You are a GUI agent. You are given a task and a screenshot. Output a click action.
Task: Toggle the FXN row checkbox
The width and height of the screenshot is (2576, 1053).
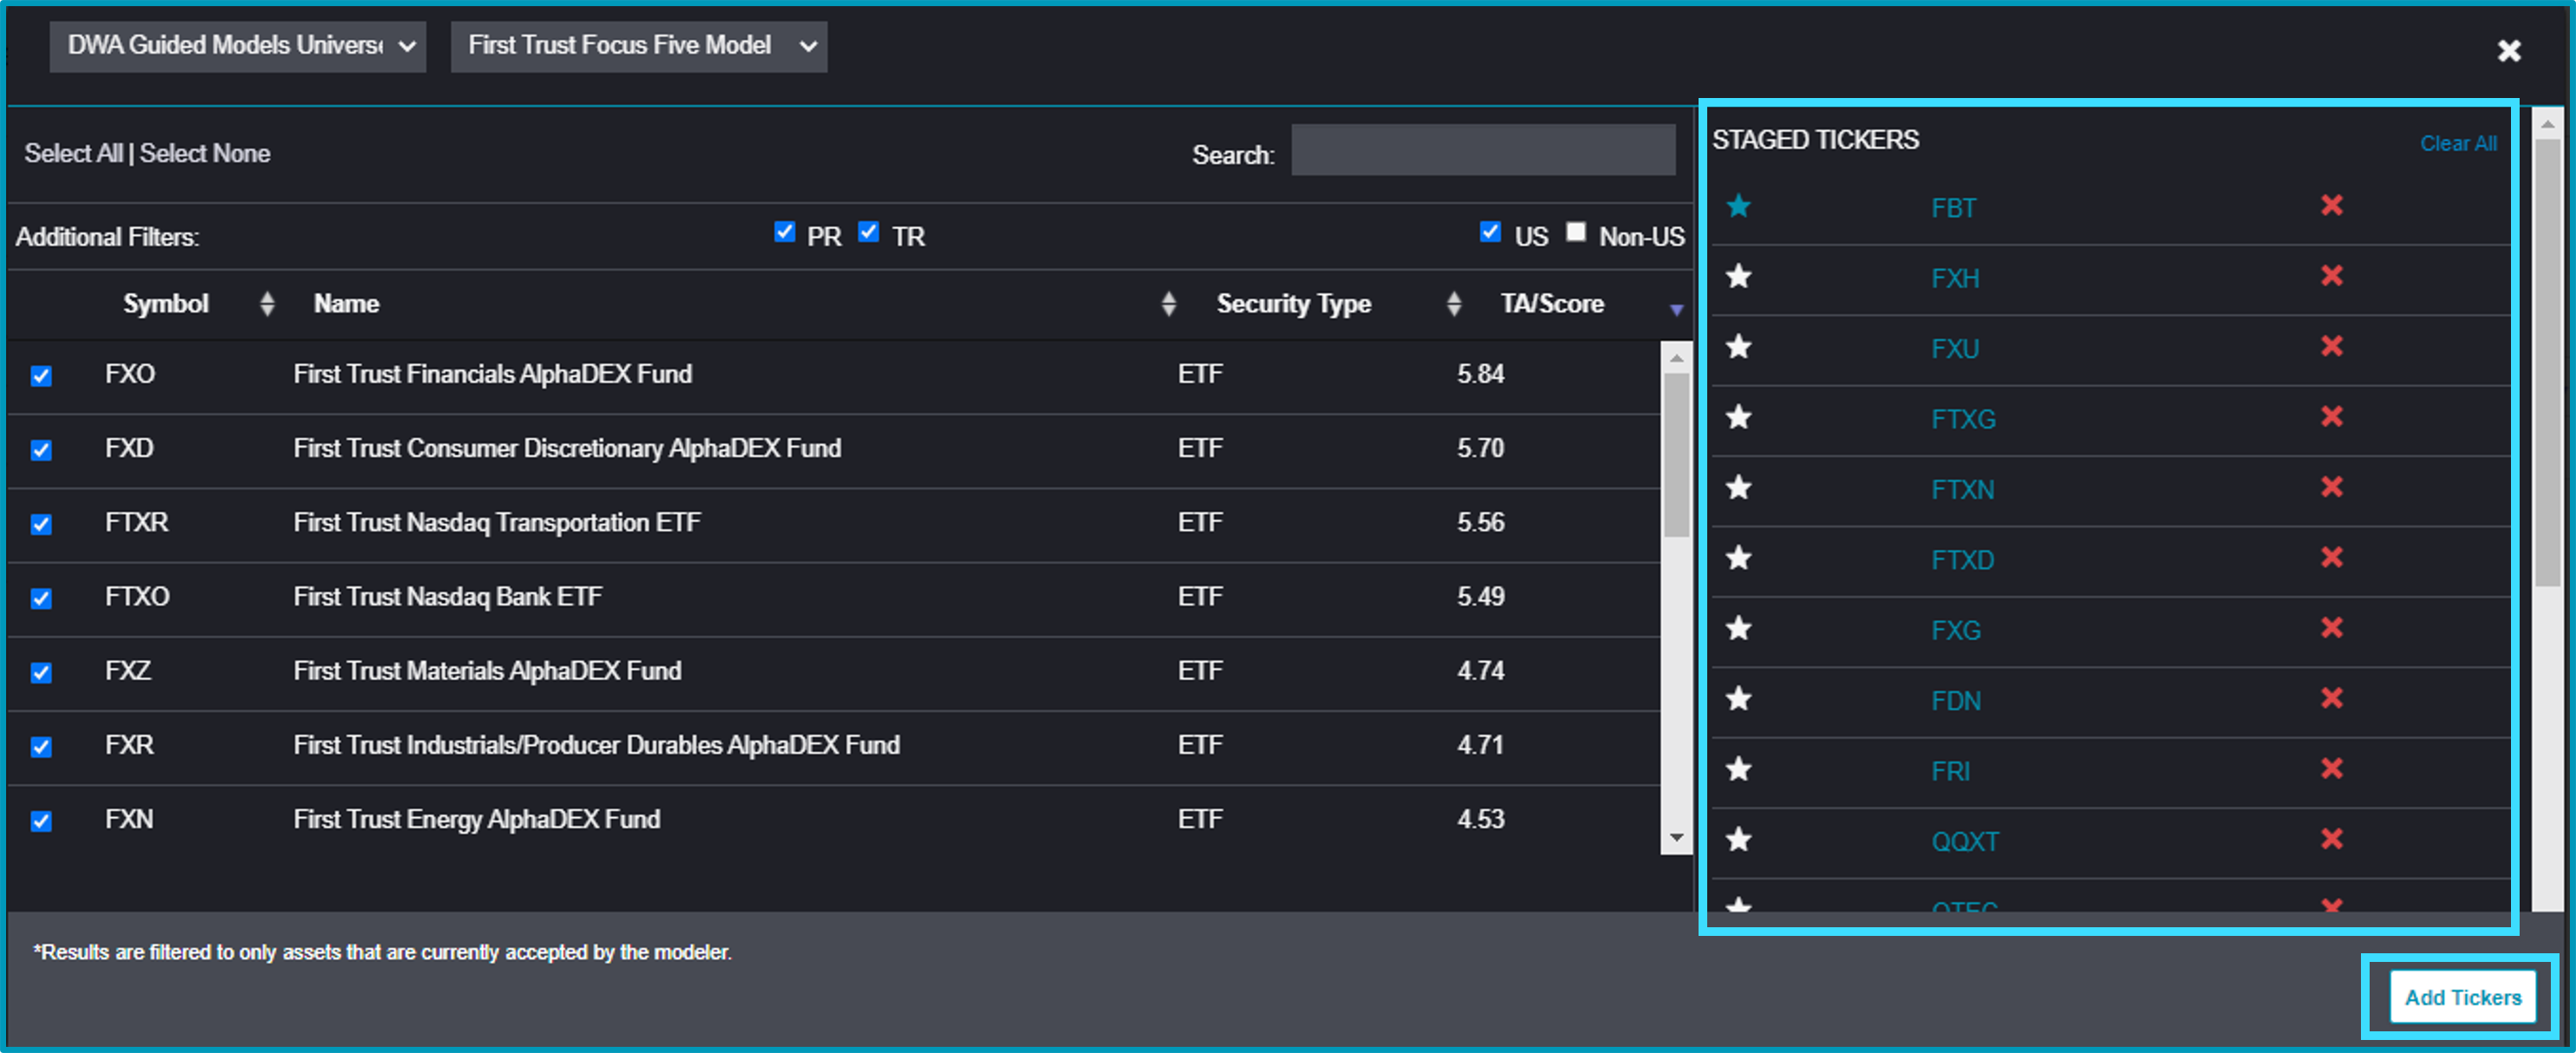tap(41, 821)
